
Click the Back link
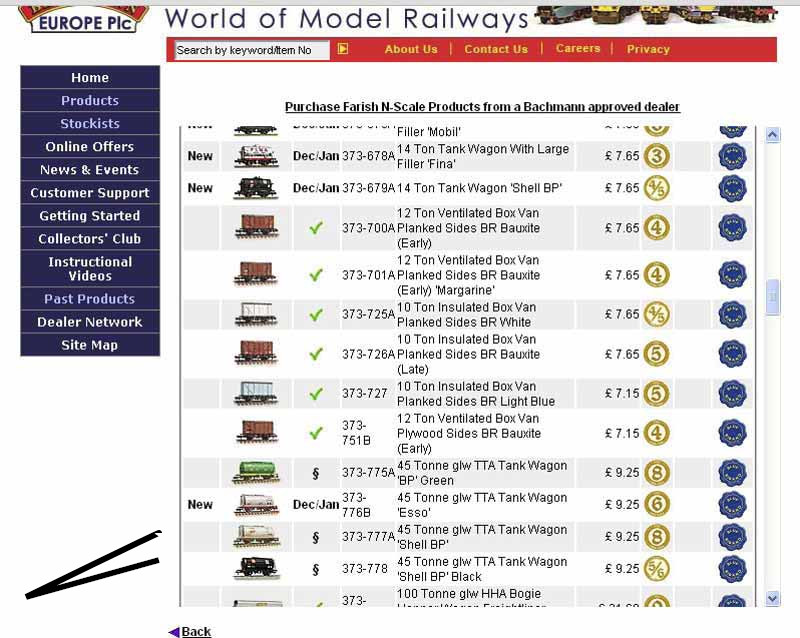pyautogui.click(x=196, y=631)
